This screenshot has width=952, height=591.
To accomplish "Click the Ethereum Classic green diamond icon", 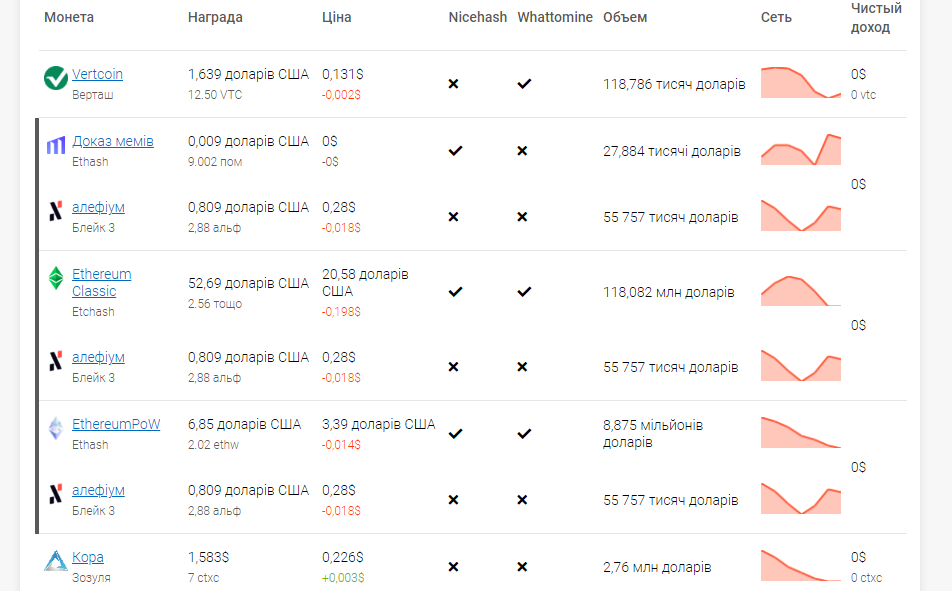I will click(x=56, y=278).
